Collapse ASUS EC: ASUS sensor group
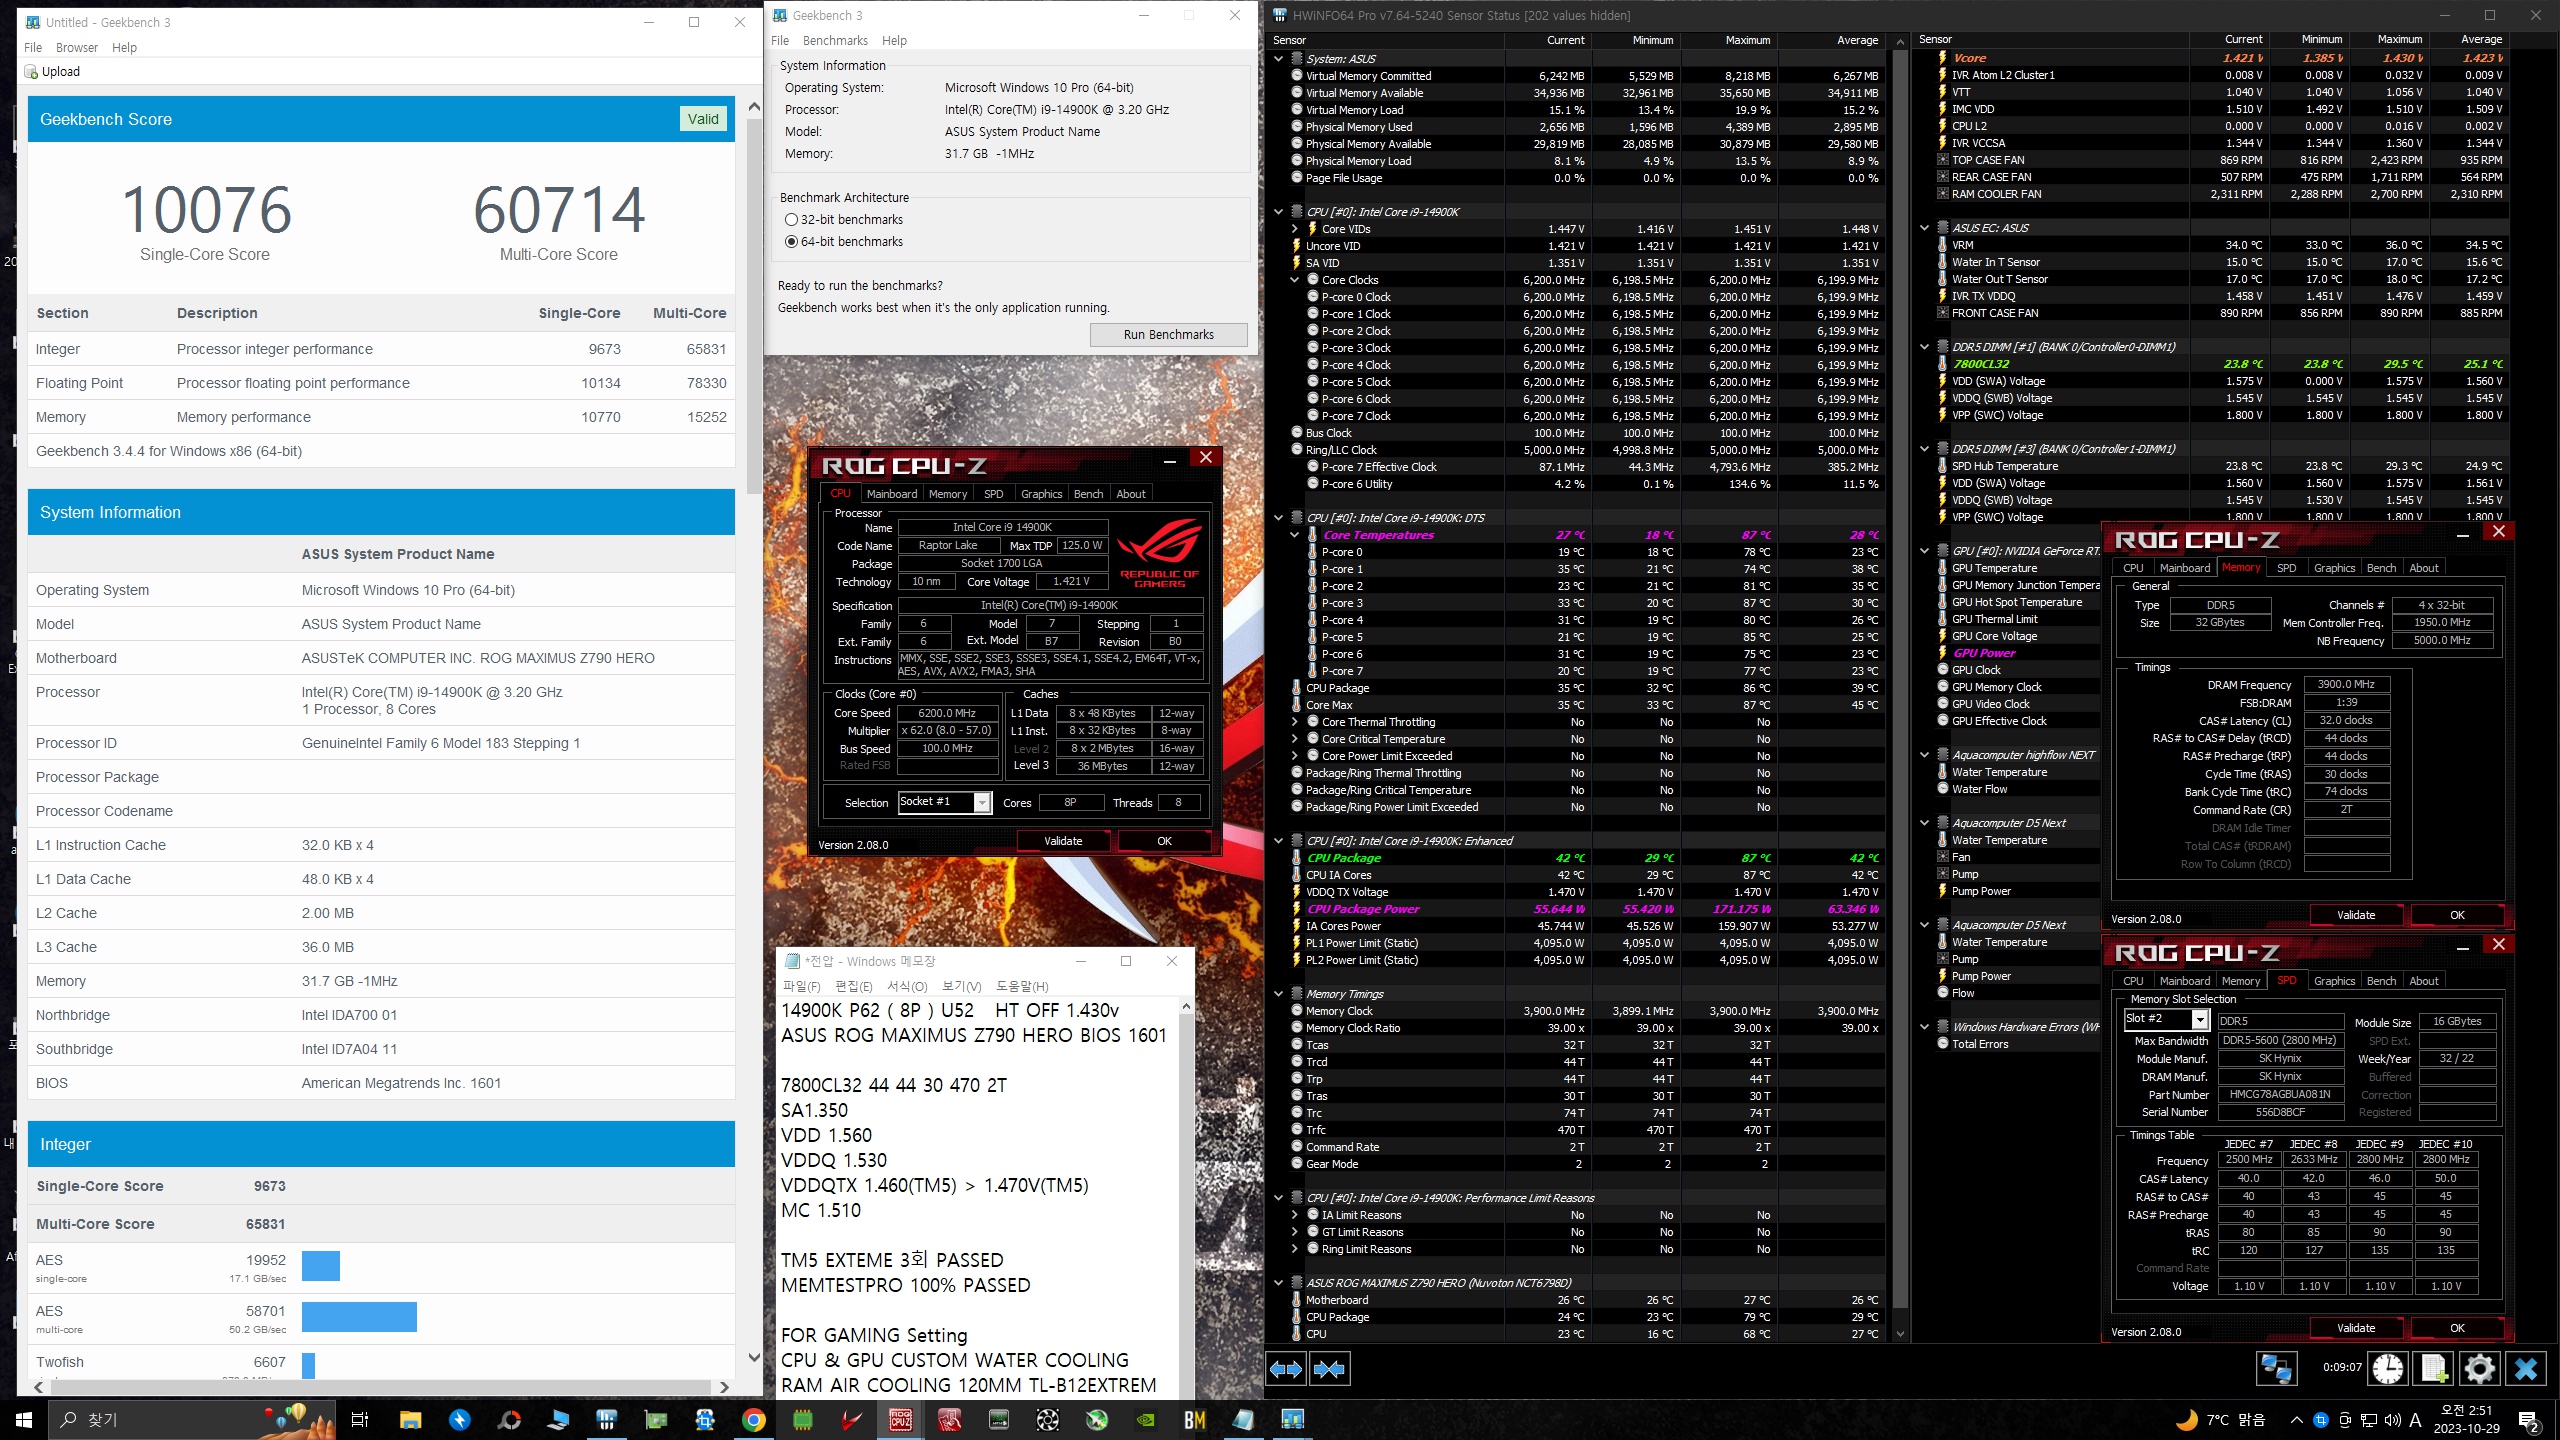 1924,228
